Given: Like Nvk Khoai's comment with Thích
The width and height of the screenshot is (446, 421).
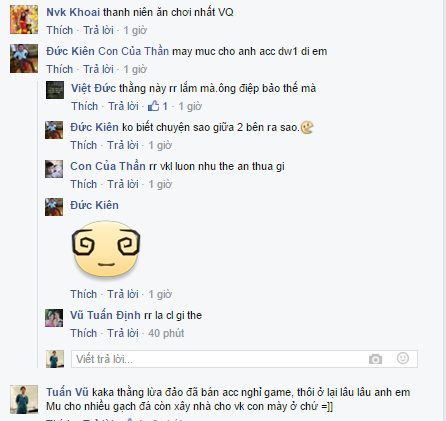Looking at the screenshot, I should coord(59,30).
